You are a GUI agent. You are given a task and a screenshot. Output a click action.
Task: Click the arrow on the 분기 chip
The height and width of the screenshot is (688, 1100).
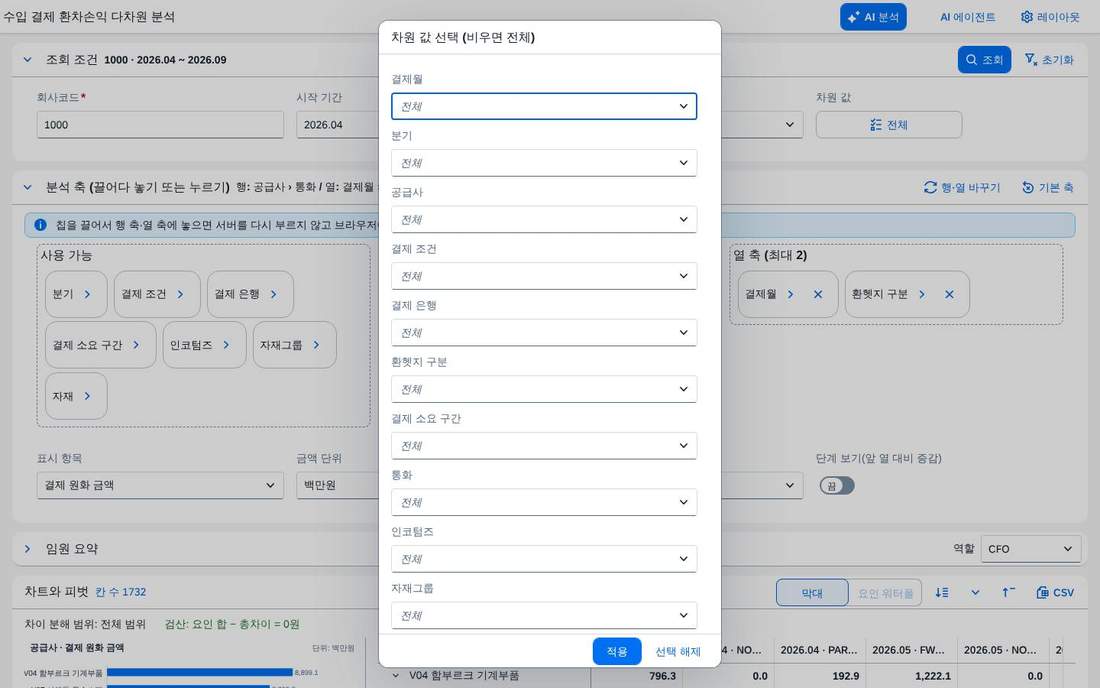[88, 294]
